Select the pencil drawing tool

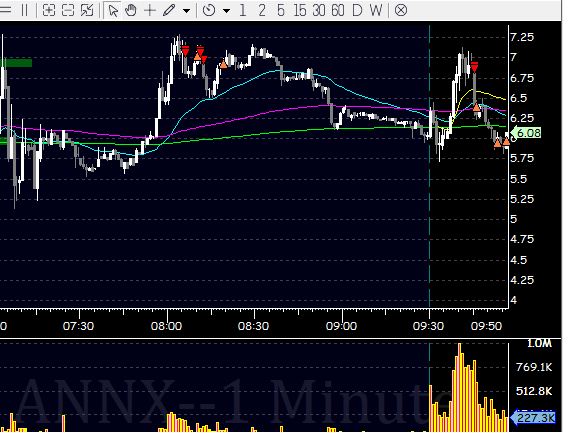click(169, 10)
